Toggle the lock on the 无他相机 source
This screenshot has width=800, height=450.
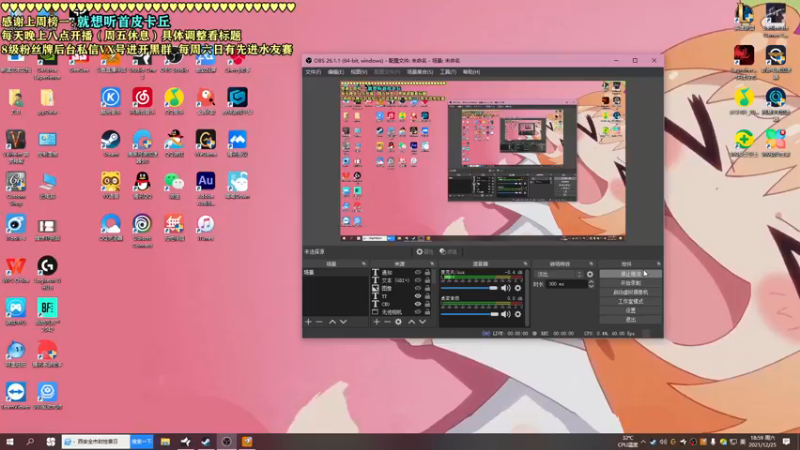(428, 312)
